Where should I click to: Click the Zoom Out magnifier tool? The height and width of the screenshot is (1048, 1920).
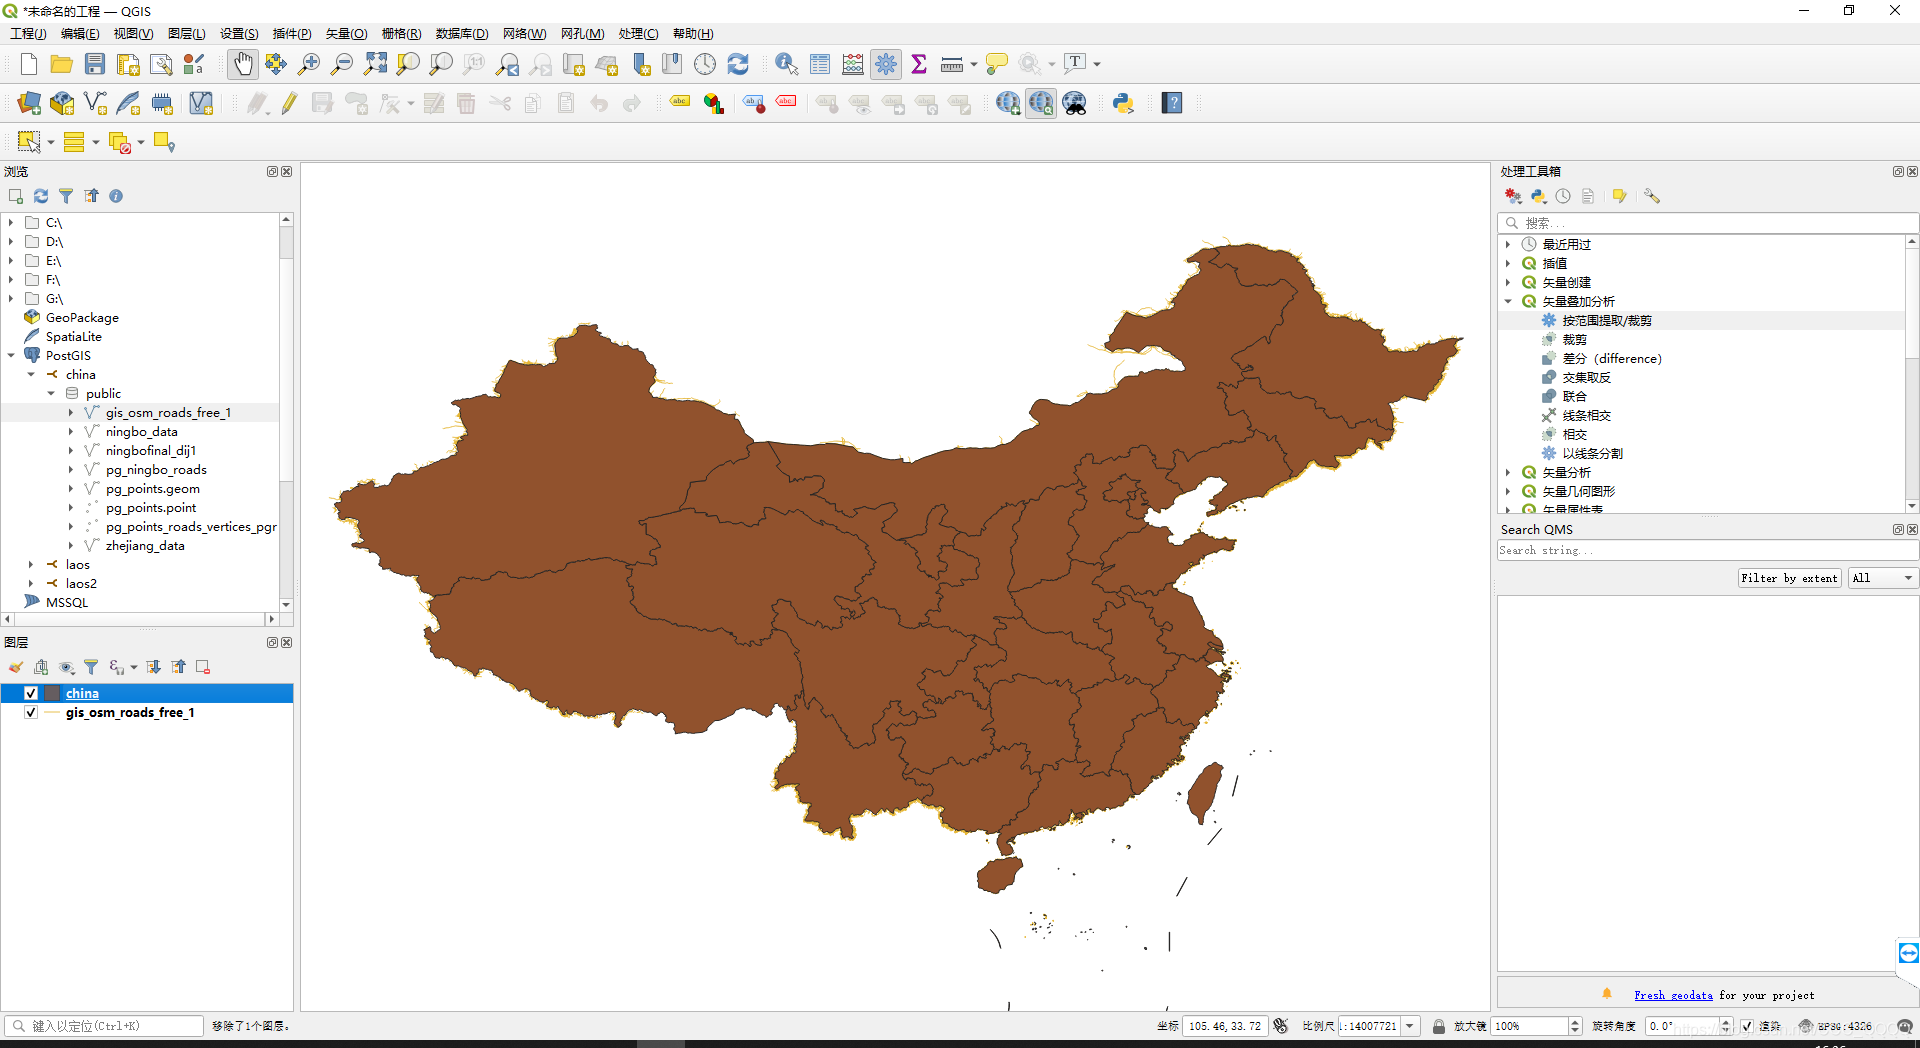[342, 64]
